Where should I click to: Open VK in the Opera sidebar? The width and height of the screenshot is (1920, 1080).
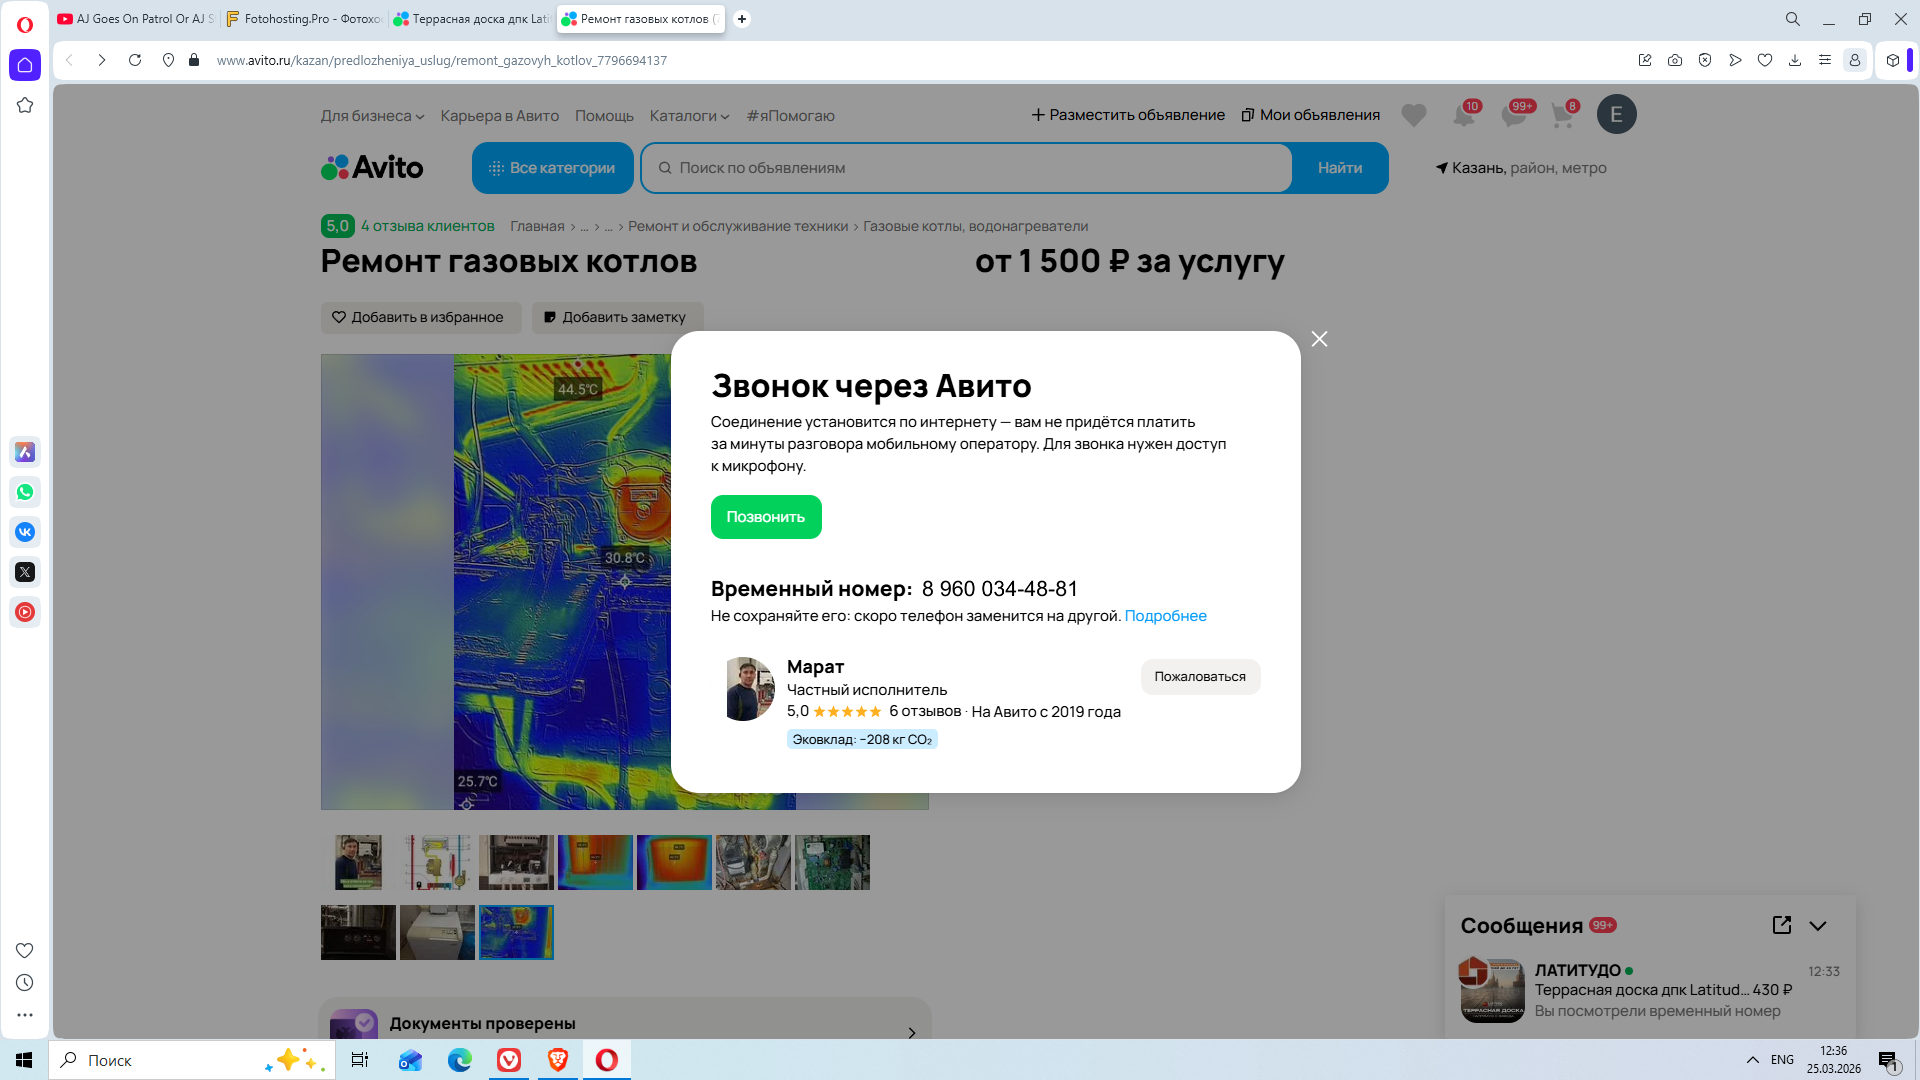tap(25, 532)
